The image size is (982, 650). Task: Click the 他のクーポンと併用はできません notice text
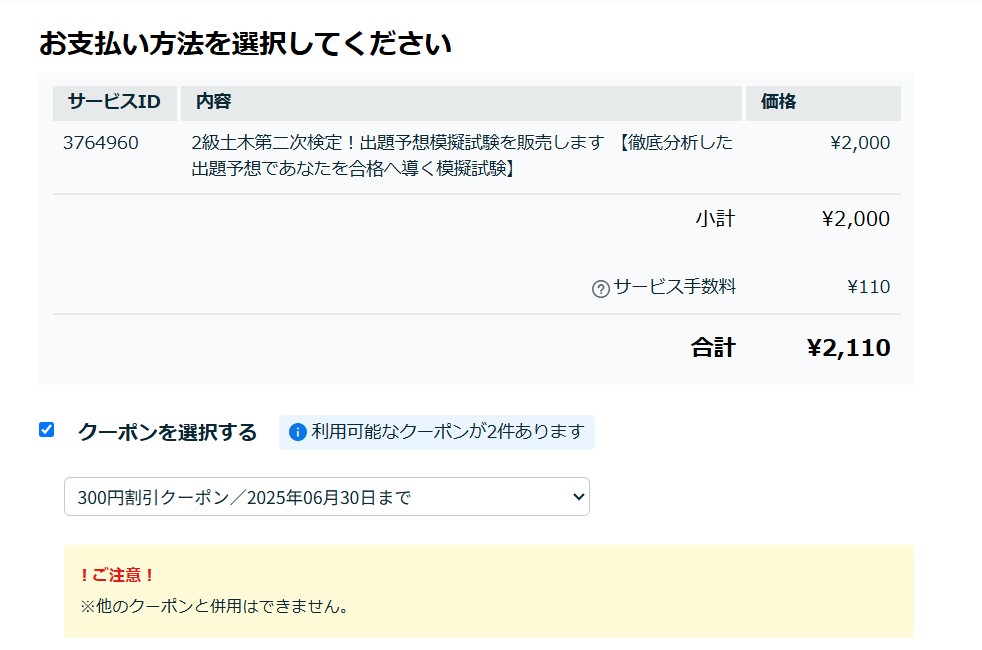pos(214,606)
